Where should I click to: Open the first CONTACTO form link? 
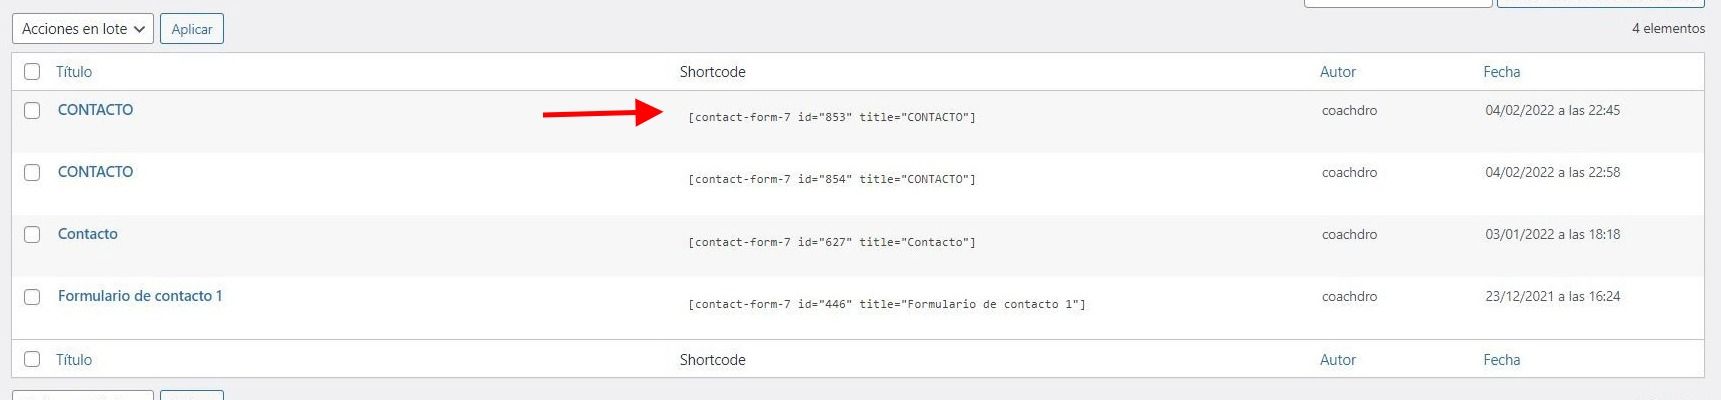tap(95, 110)
